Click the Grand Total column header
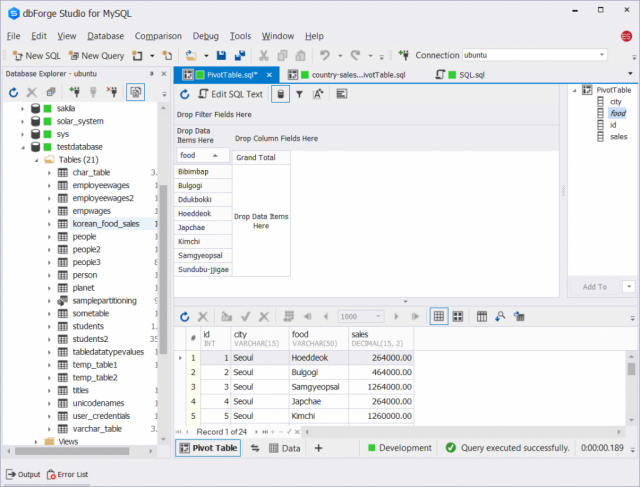This screenshot has height=487, width=640. (x=261, y=158)
